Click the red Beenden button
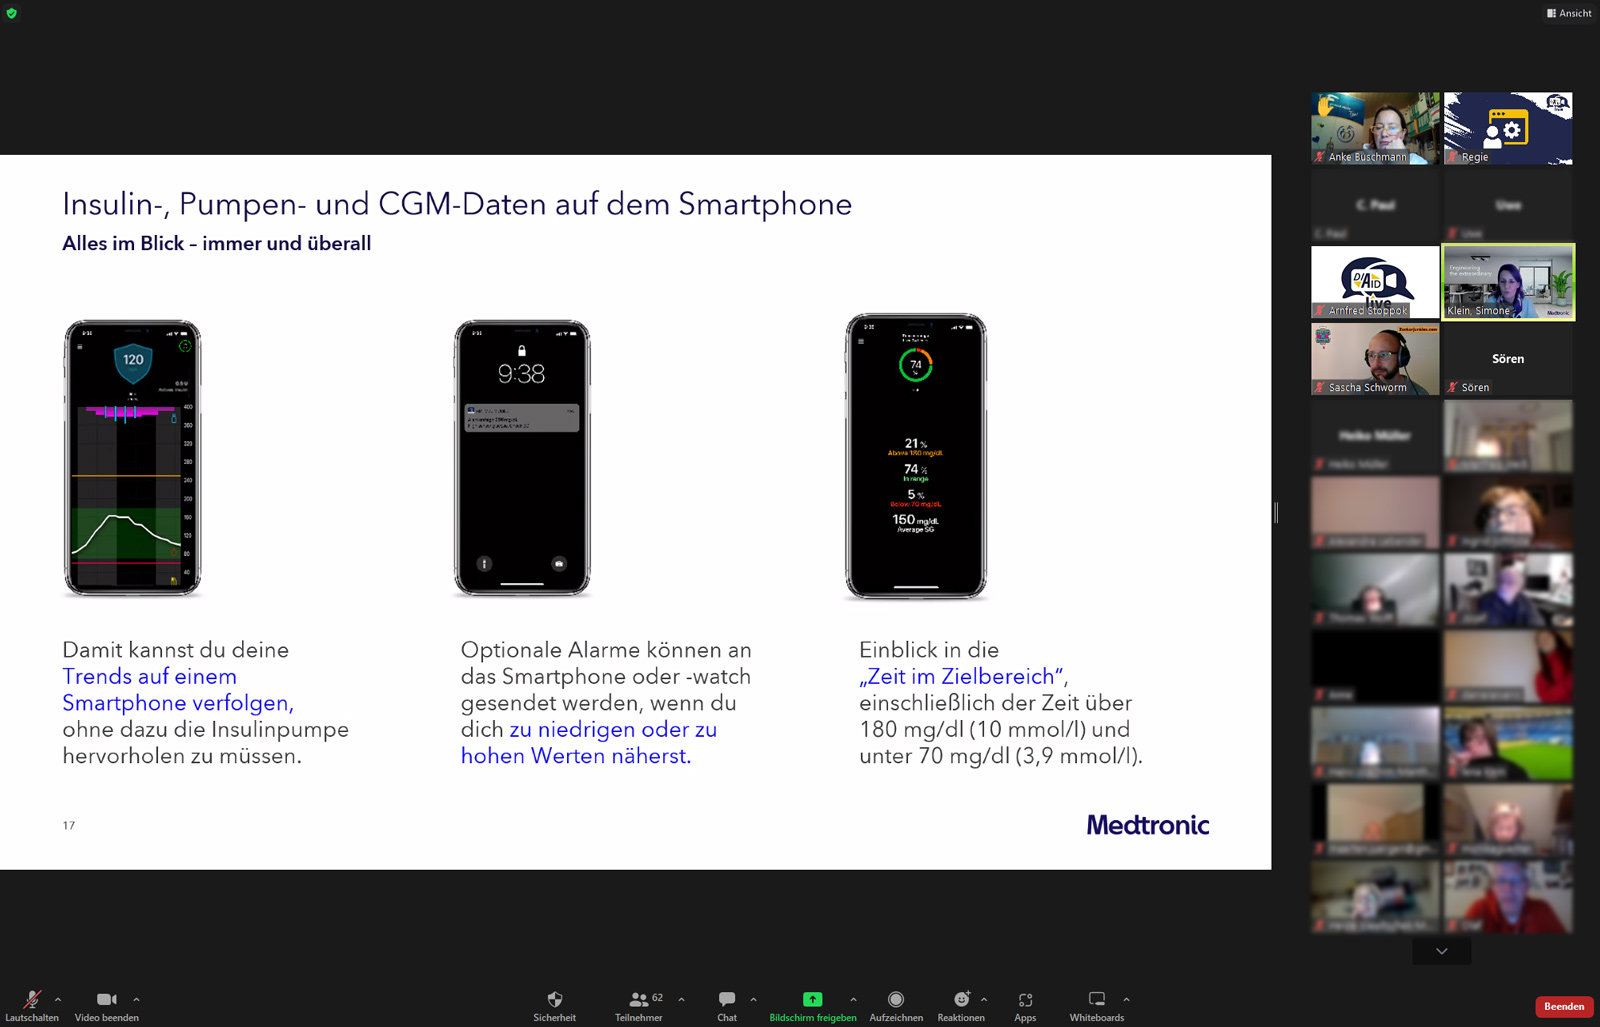 [1564, 1006]
